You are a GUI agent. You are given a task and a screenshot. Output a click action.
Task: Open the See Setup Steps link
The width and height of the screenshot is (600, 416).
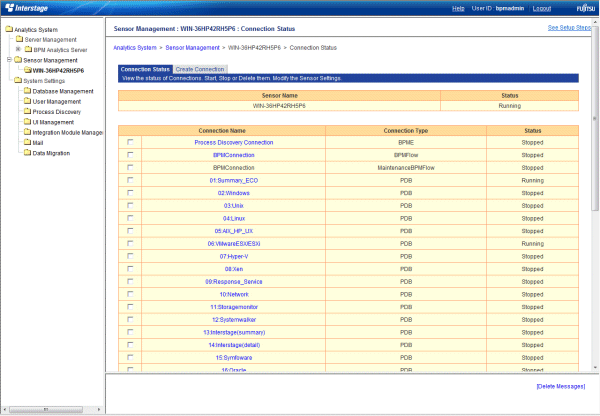(569, 28)
